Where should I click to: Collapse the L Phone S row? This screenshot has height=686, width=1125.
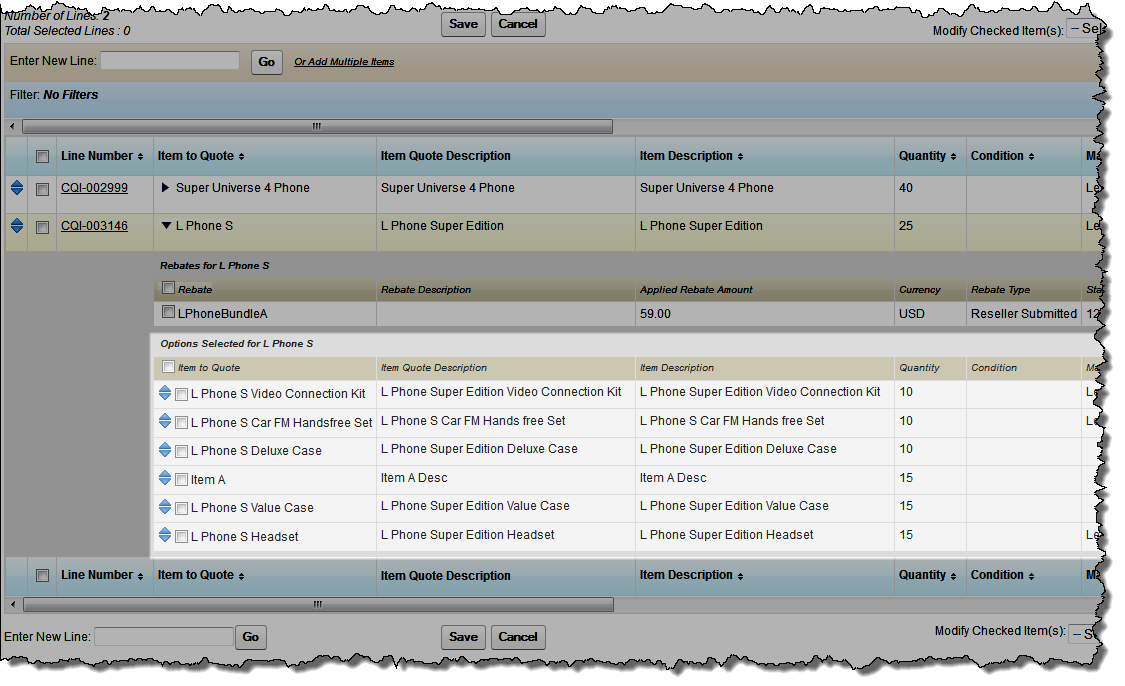(166, 226)
